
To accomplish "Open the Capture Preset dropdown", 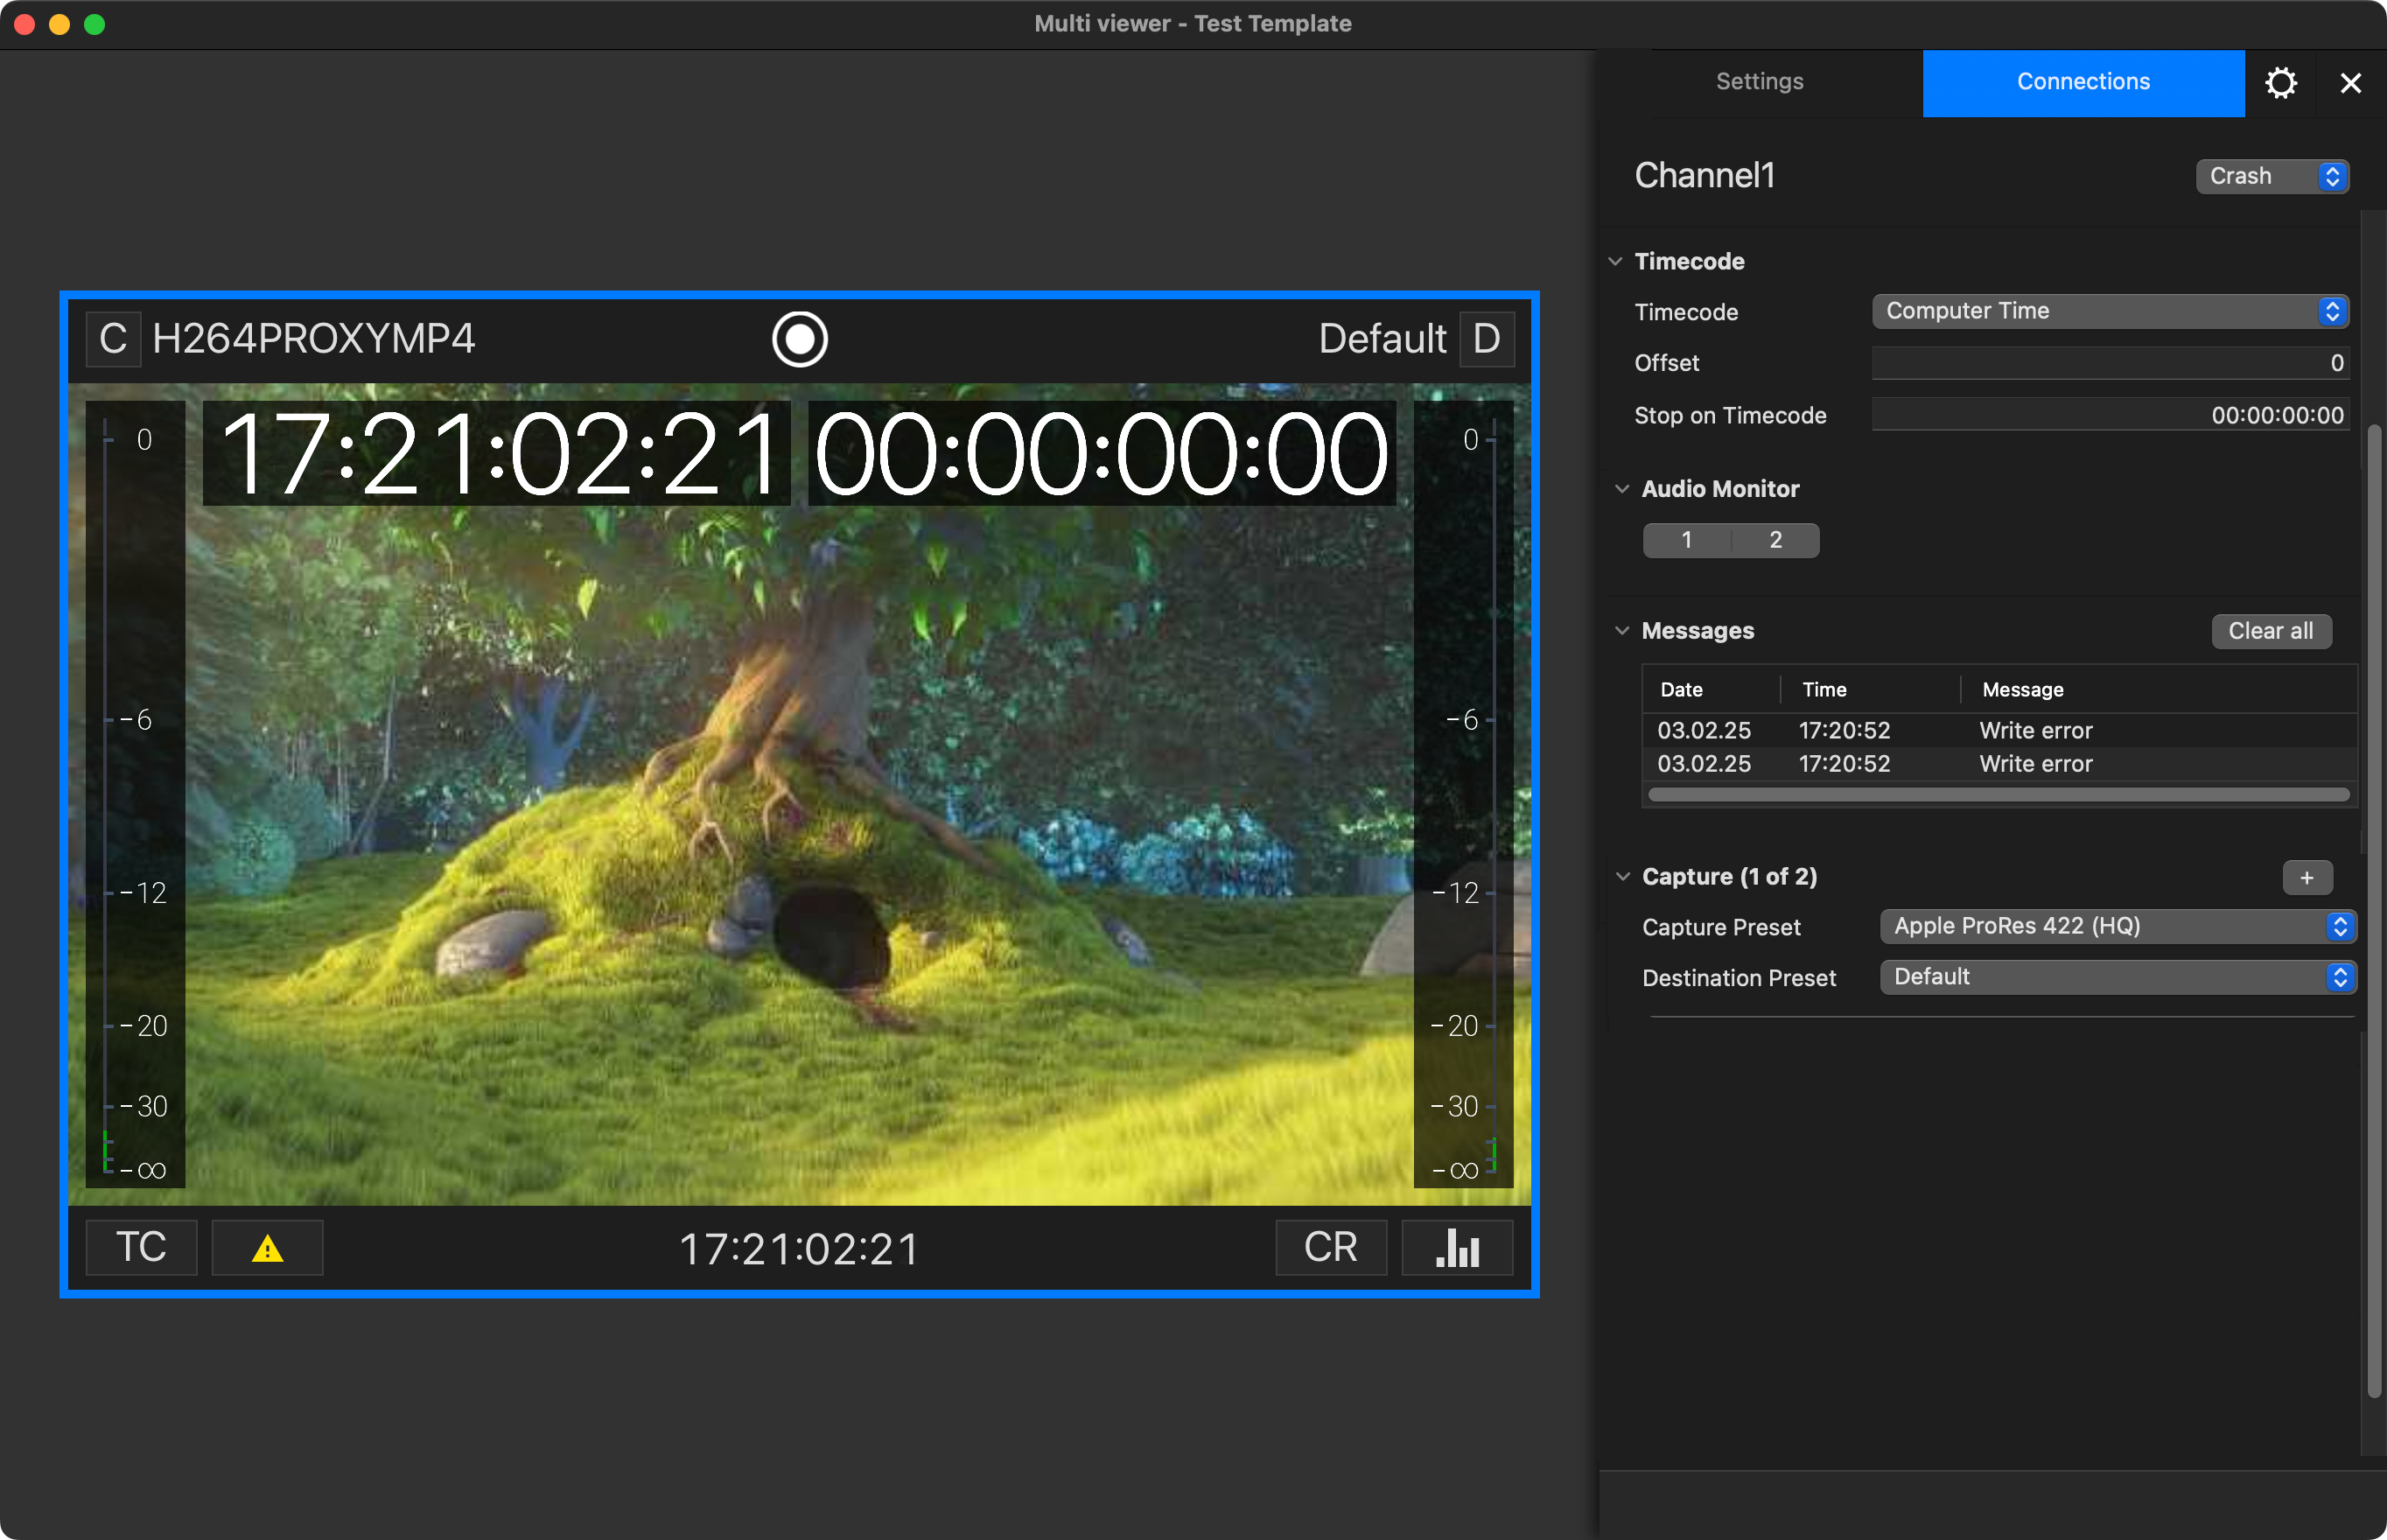I will point(2118,926).
